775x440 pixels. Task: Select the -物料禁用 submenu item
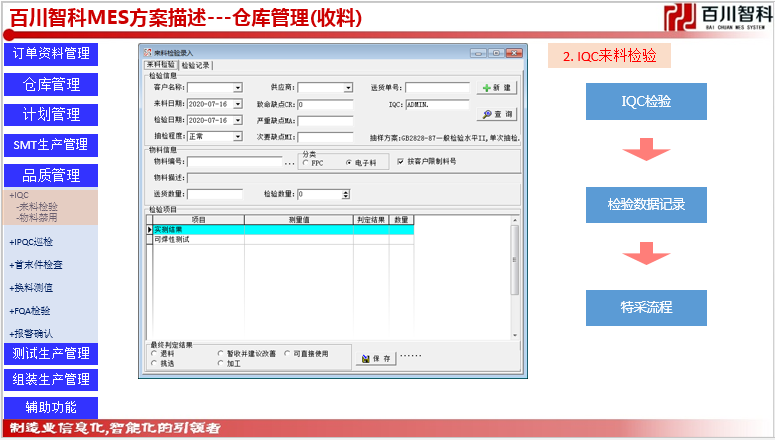[37, 217]
